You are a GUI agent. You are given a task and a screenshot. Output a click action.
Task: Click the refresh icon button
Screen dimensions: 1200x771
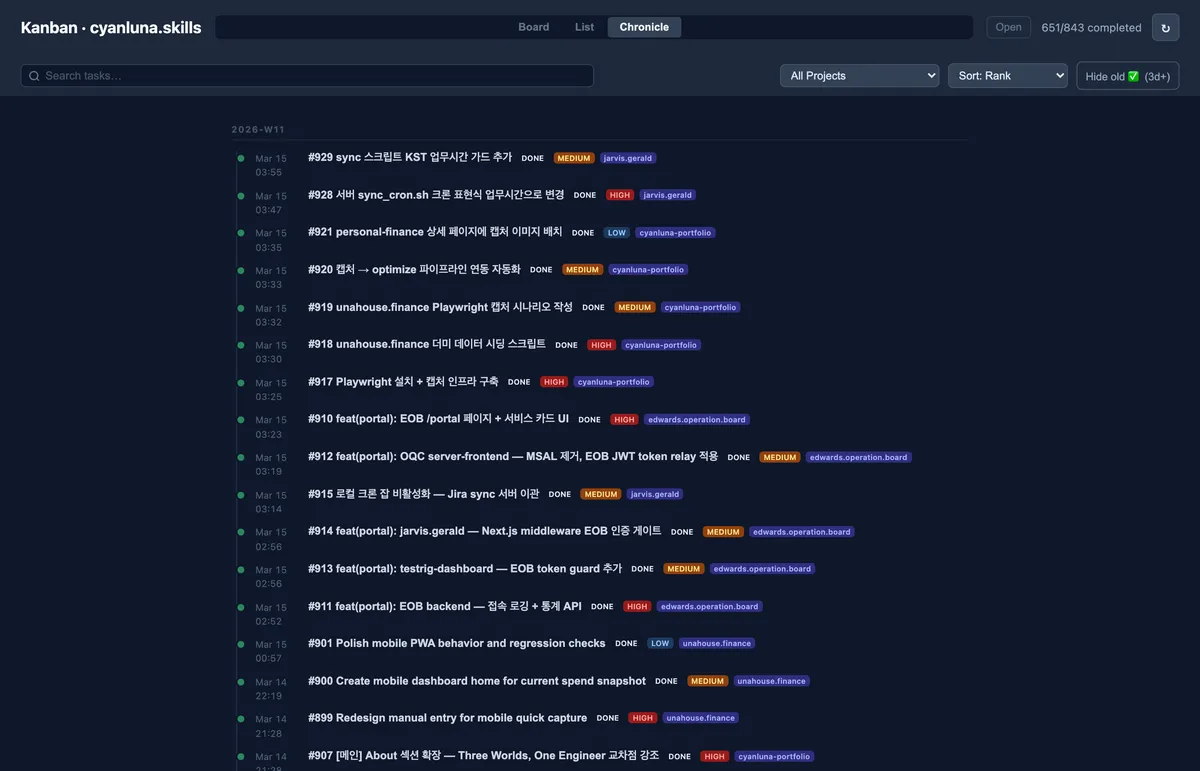1165,28
